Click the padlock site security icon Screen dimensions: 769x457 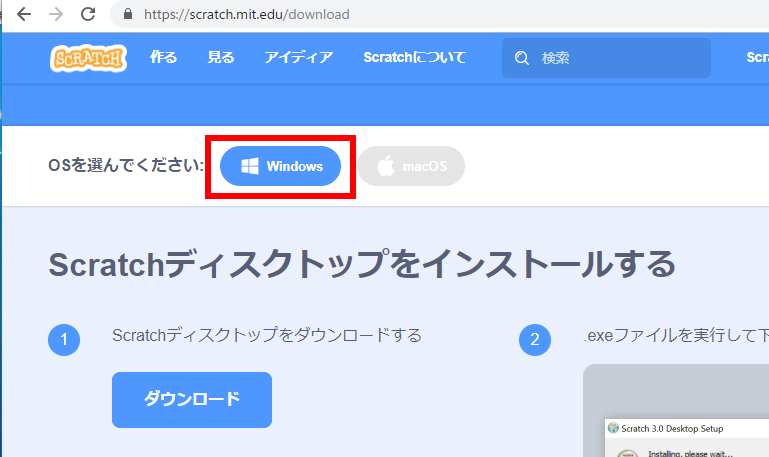pos(128,14)
